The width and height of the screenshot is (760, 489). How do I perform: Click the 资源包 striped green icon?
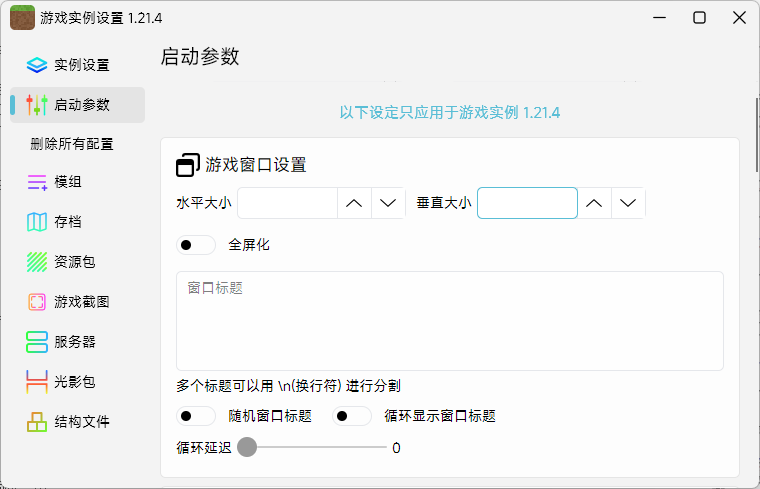coord(37,262)
